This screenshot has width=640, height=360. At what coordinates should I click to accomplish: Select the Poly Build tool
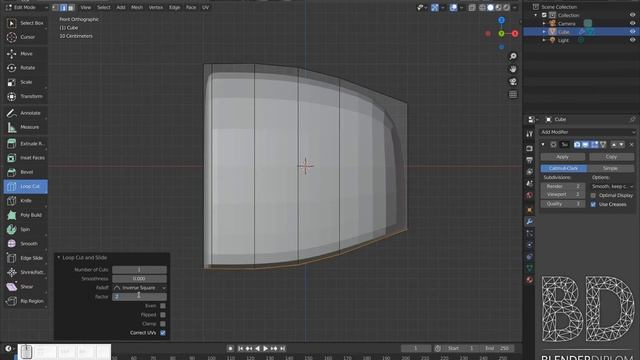tap(25, 215)
